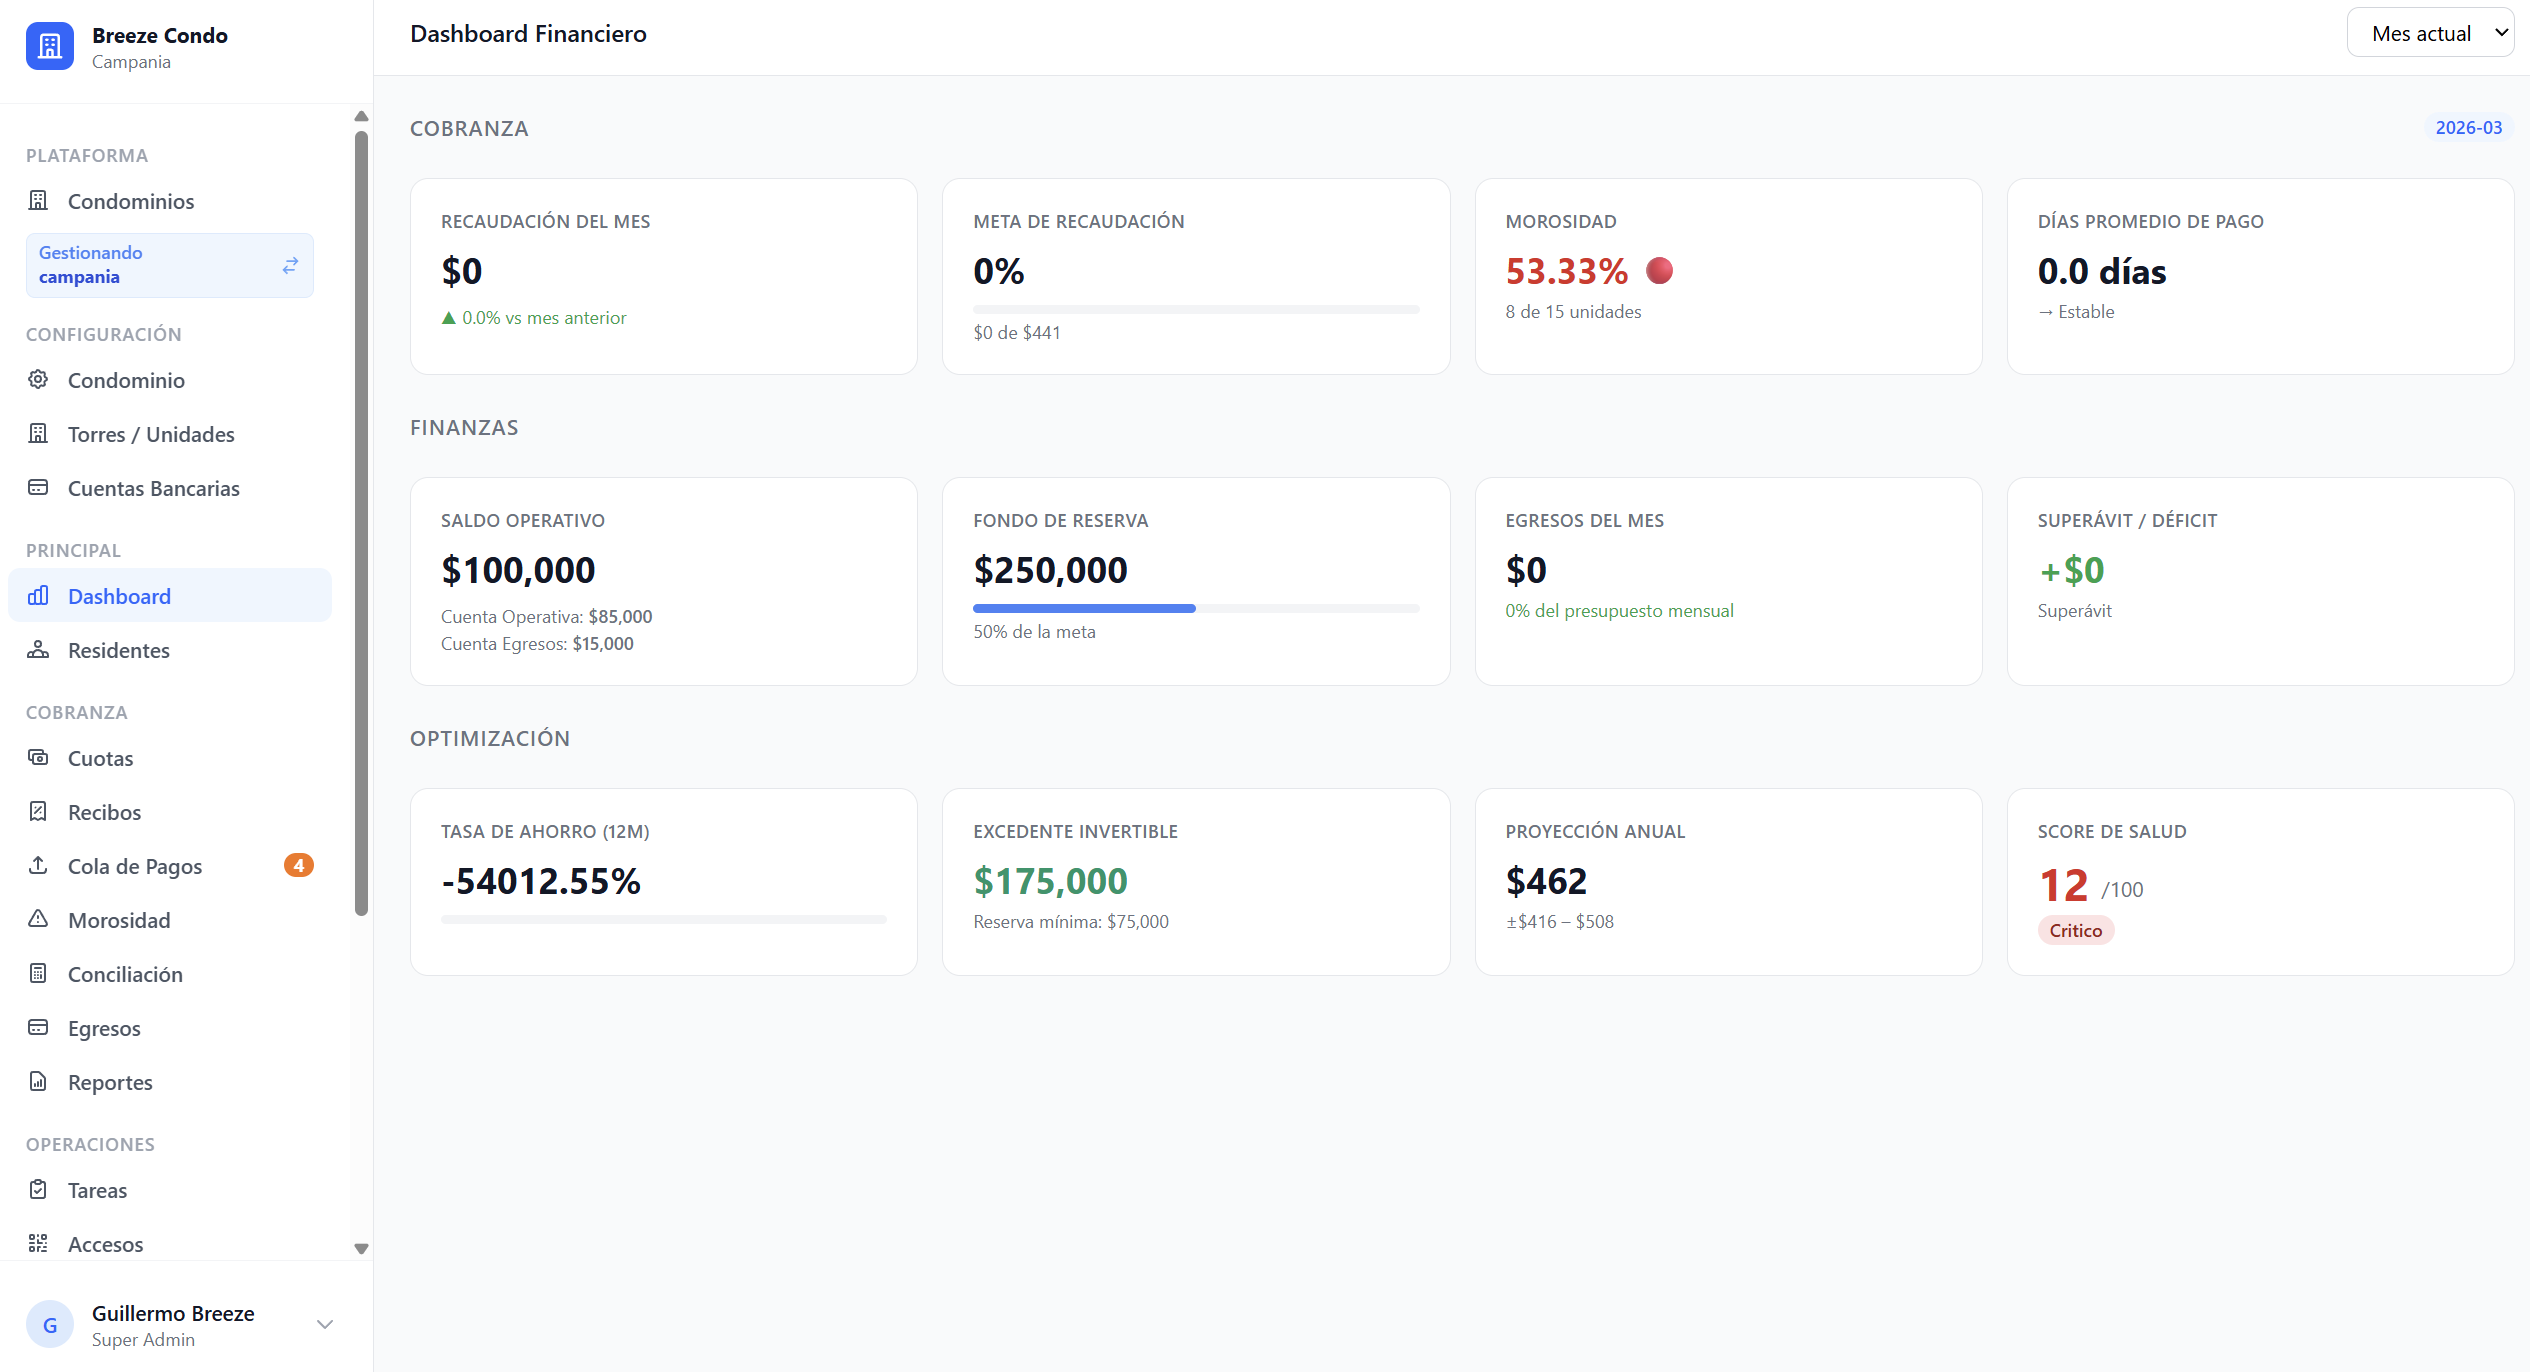Click the Accesos QR code icon
The width and height of the screenshot is (2530, 1372).
pos(38,1243)
